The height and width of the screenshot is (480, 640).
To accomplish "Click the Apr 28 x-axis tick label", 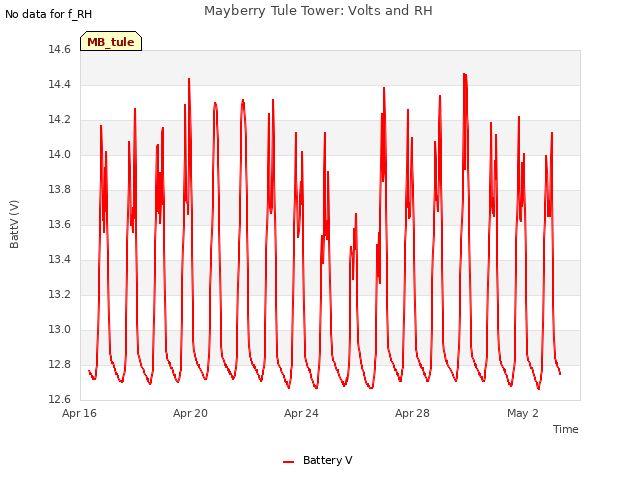I will point(412,413).
